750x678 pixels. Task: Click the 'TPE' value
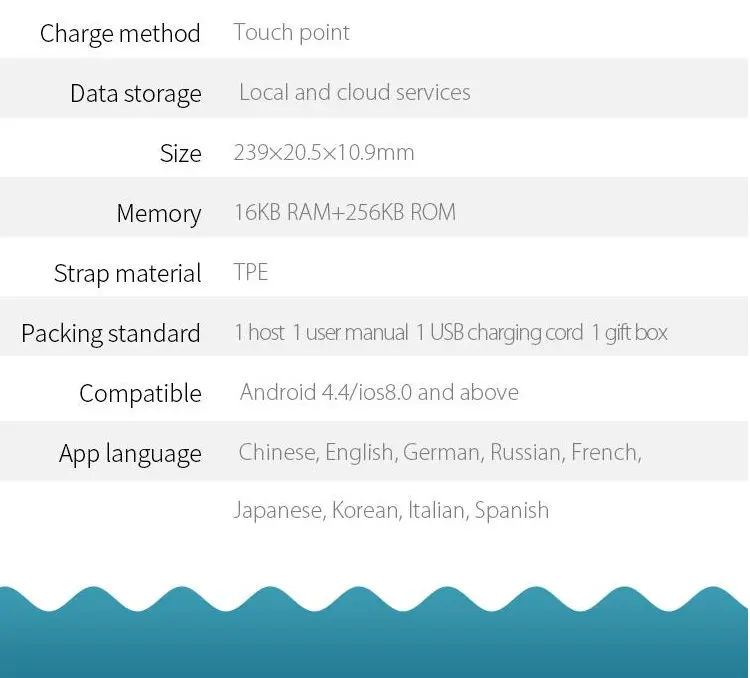point(251,272)
